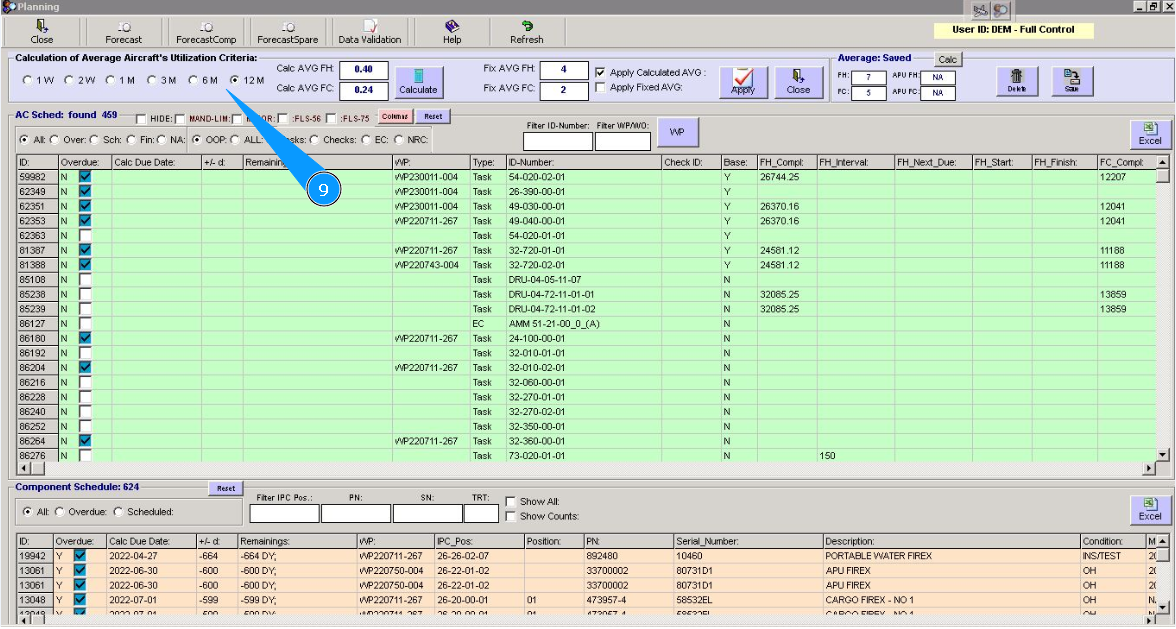The image size is (1176, 629).
Task: Uncheck the Apply Calculated AVG checkbox
Action: [600, 73]
